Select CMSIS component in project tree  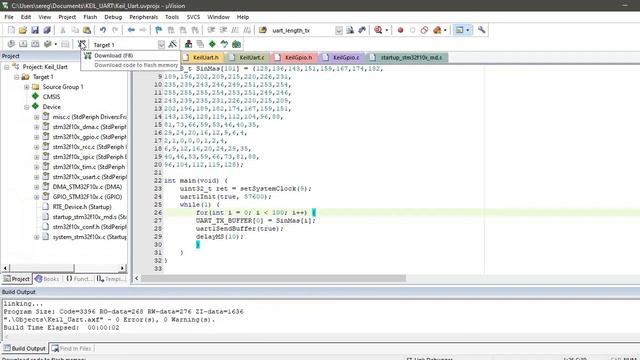51,97
